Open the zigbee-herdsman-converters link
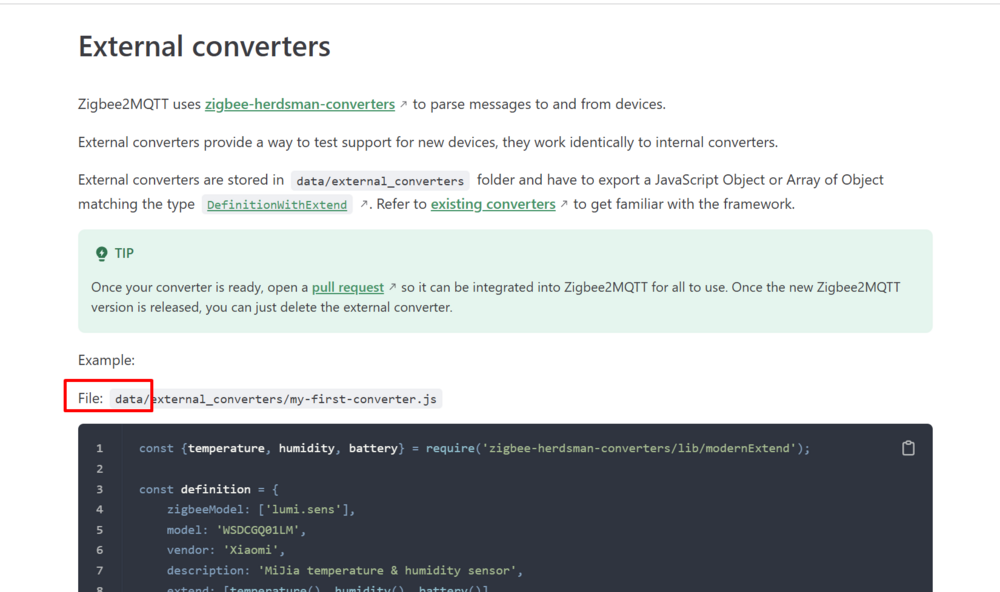The height and width of the screenshot is (592, 1000). coord(299,104)
